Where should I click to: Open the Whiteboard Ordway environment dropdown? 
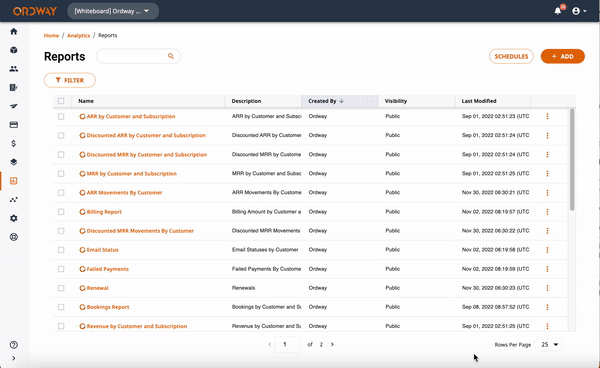(x=113, y=11)
